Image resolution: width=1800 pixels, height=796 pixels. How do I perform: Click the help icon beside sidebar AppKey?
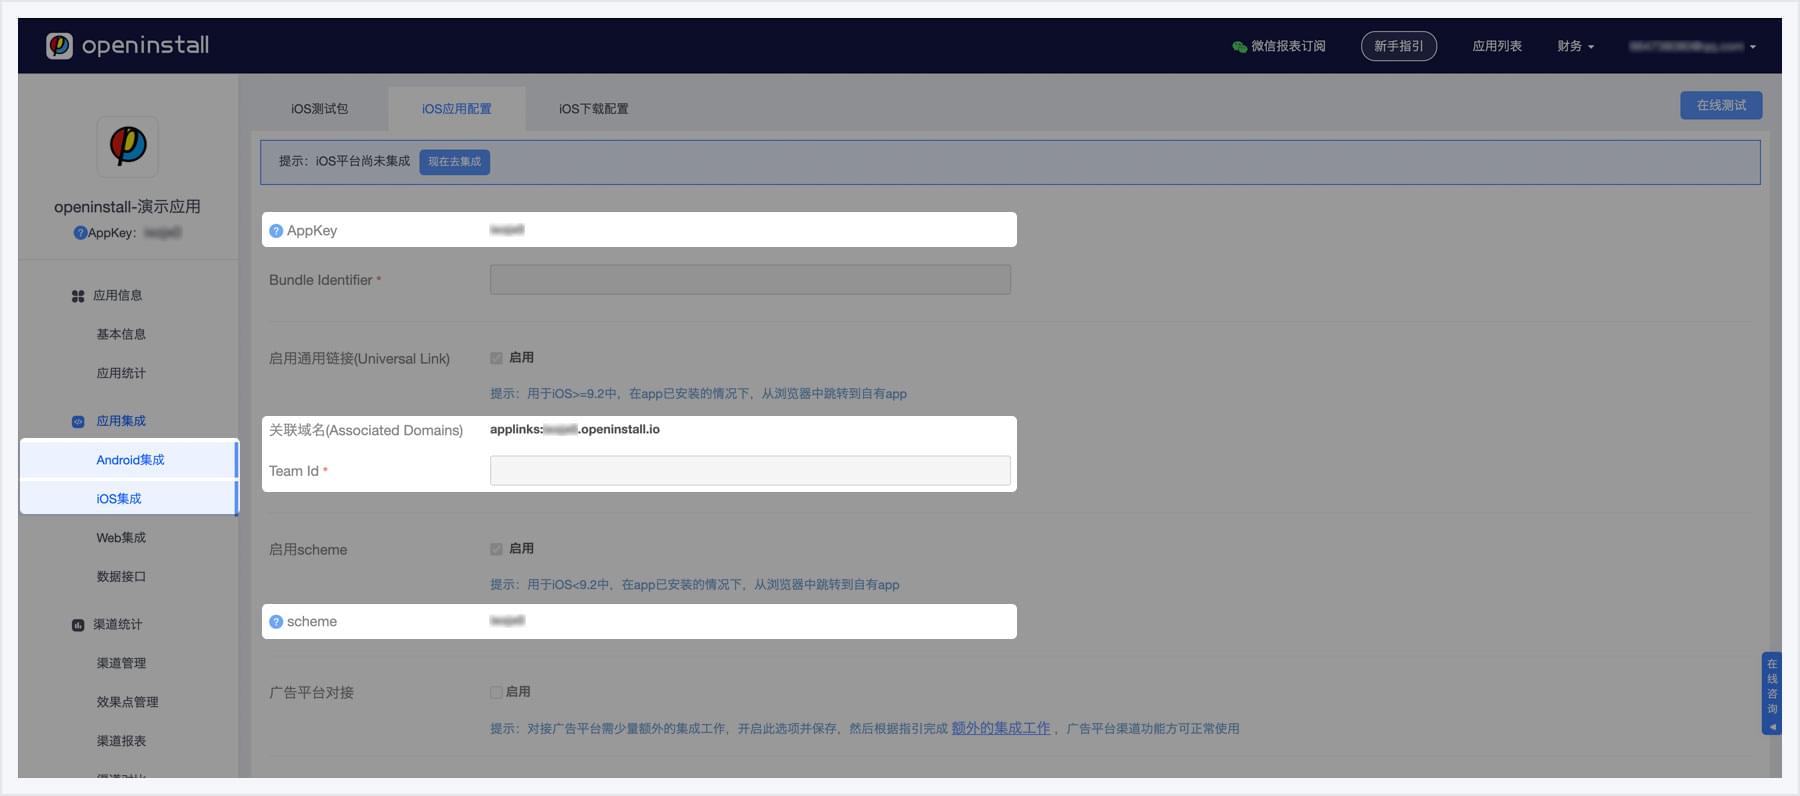tap(80, 233)
